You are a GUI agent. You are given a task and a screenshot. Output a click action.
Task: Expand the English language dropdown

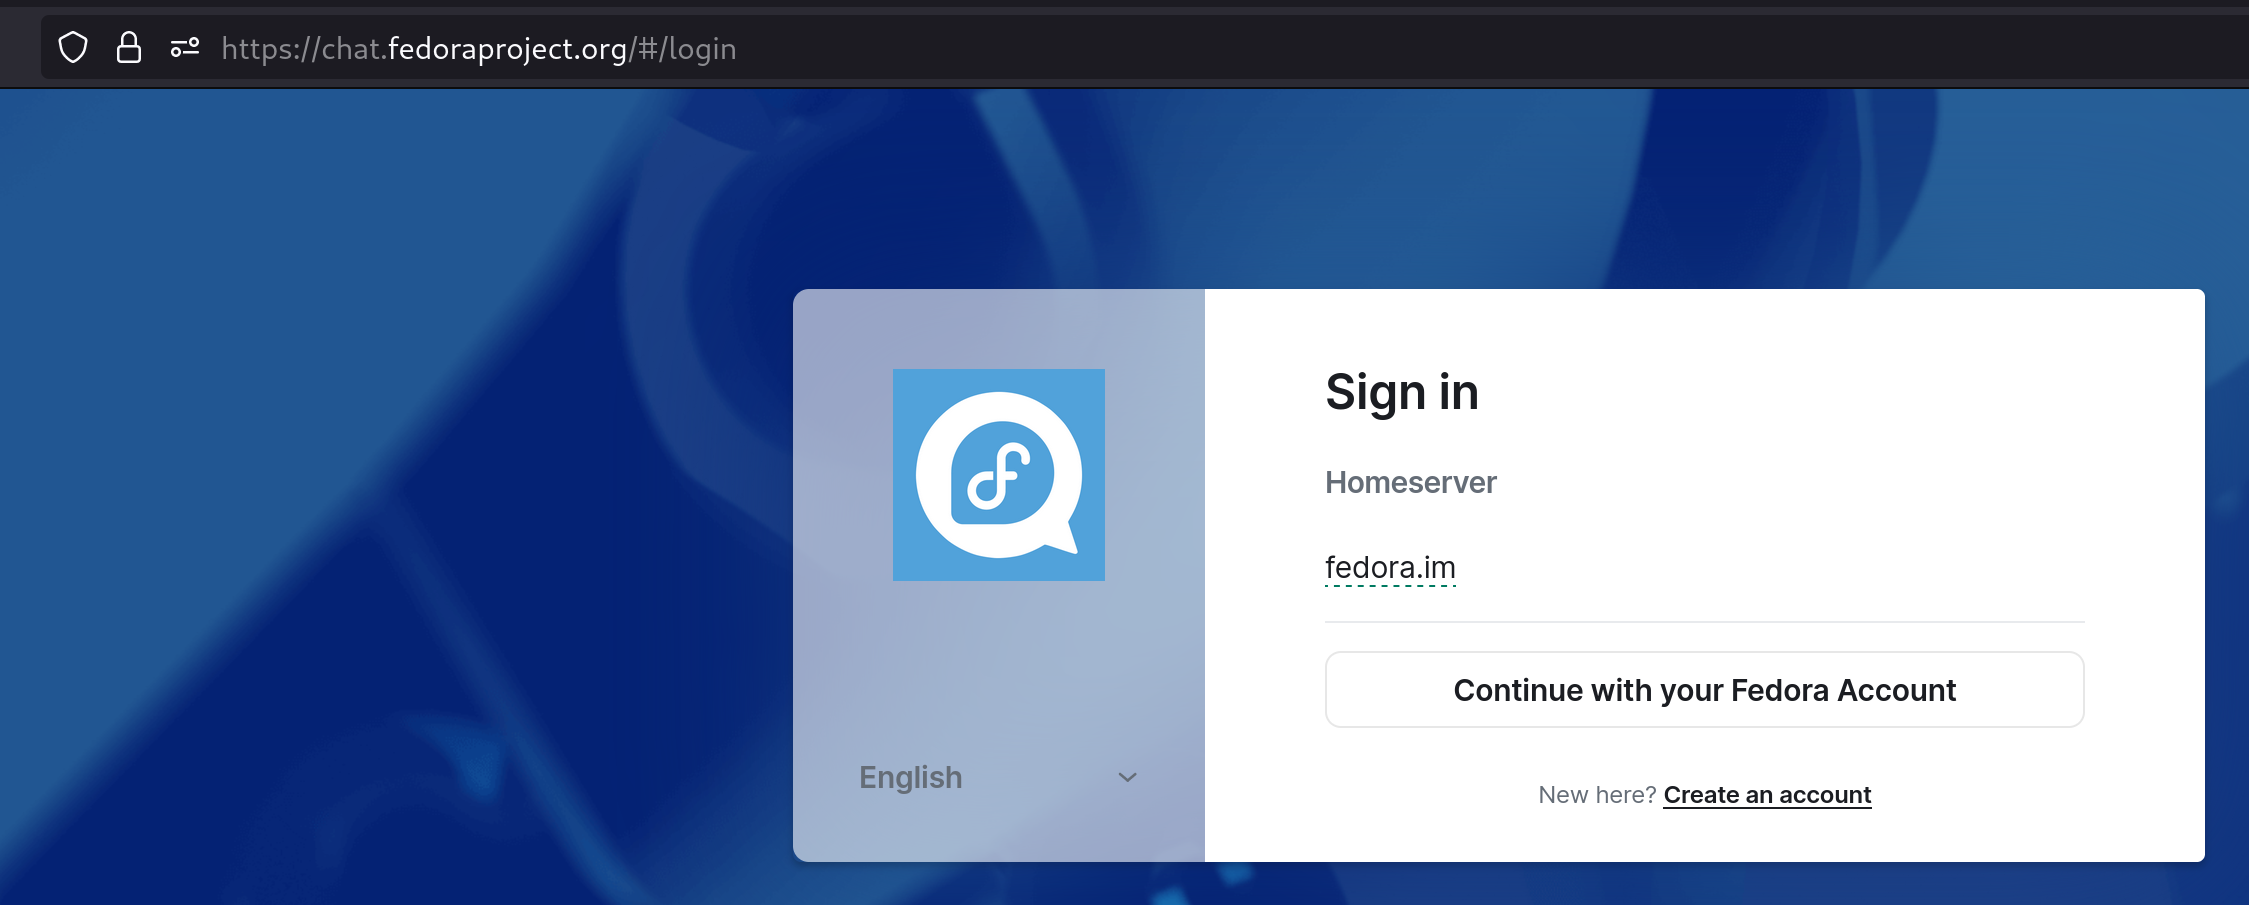coord(999,777)
